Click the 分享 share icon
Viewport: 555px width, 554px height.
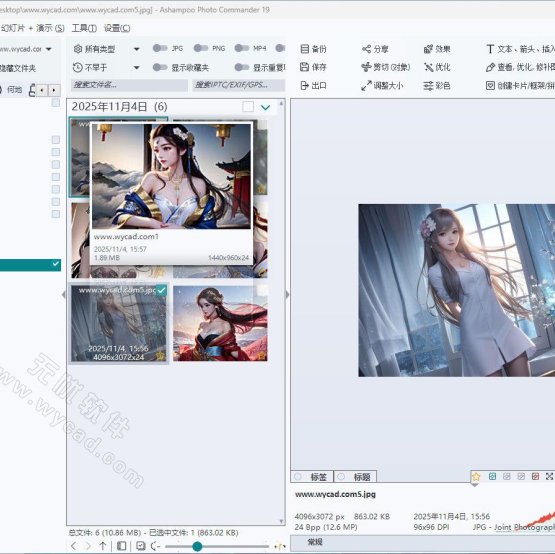(366, 49)
